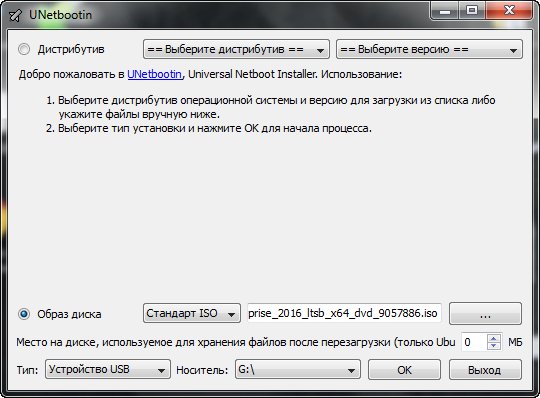Click the browse button with three dots
Viewport: 540px width, 398px height.
pos(485,313)
